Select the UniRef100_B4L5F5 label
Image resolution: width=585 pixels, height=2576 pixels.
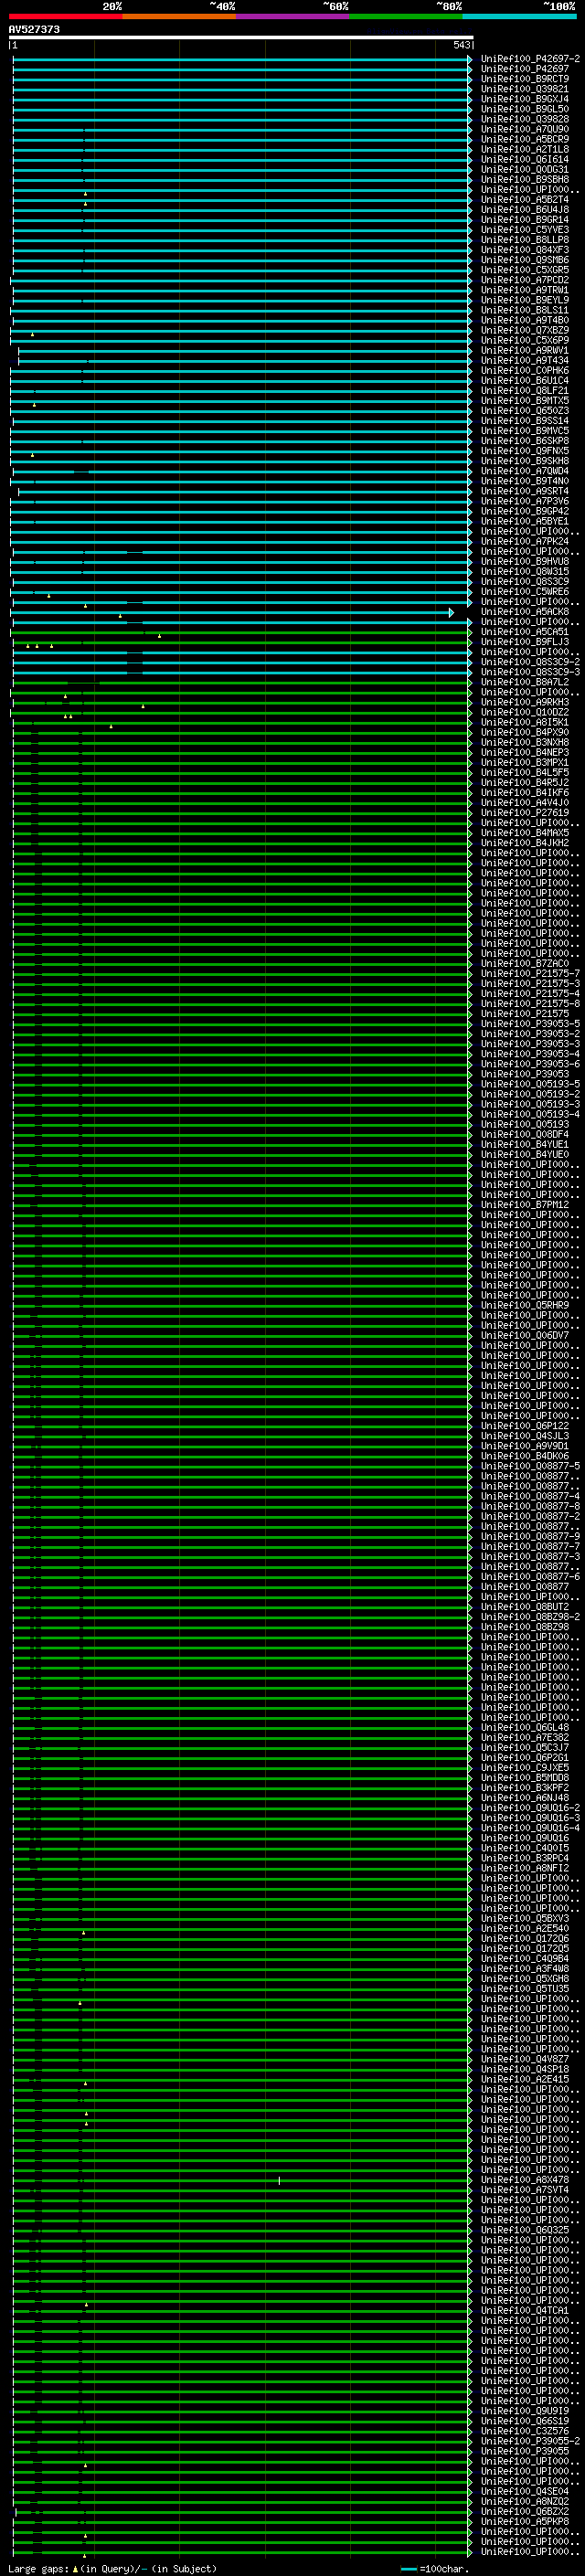tap(525, 772)
